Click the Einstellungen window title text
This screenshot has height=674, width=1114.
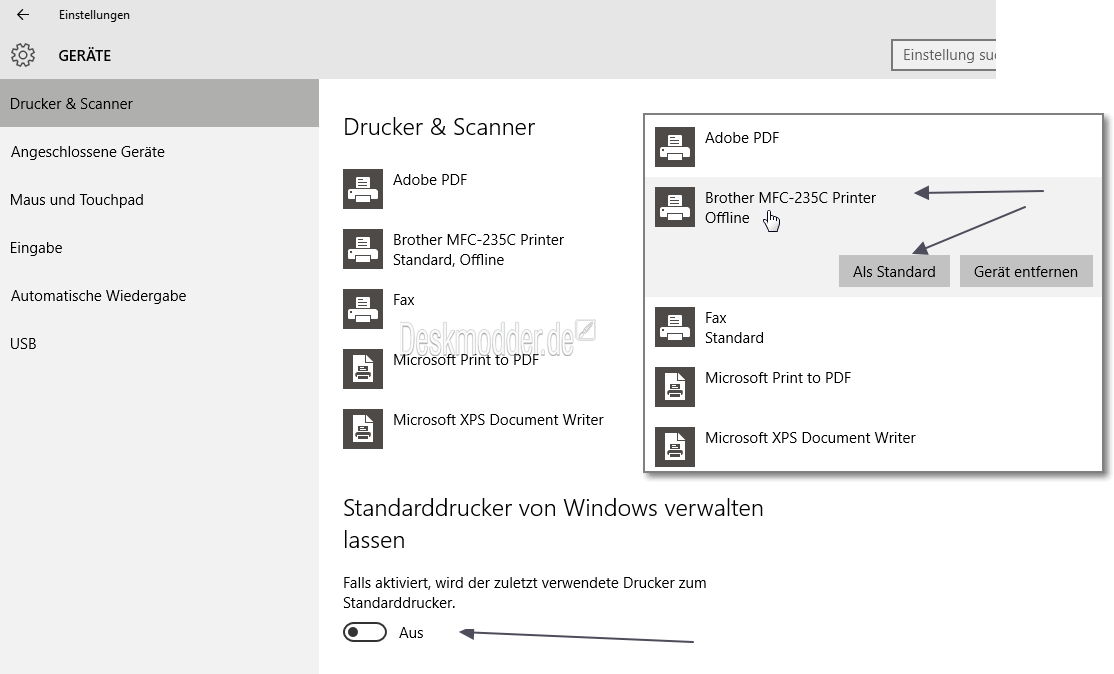94,15
